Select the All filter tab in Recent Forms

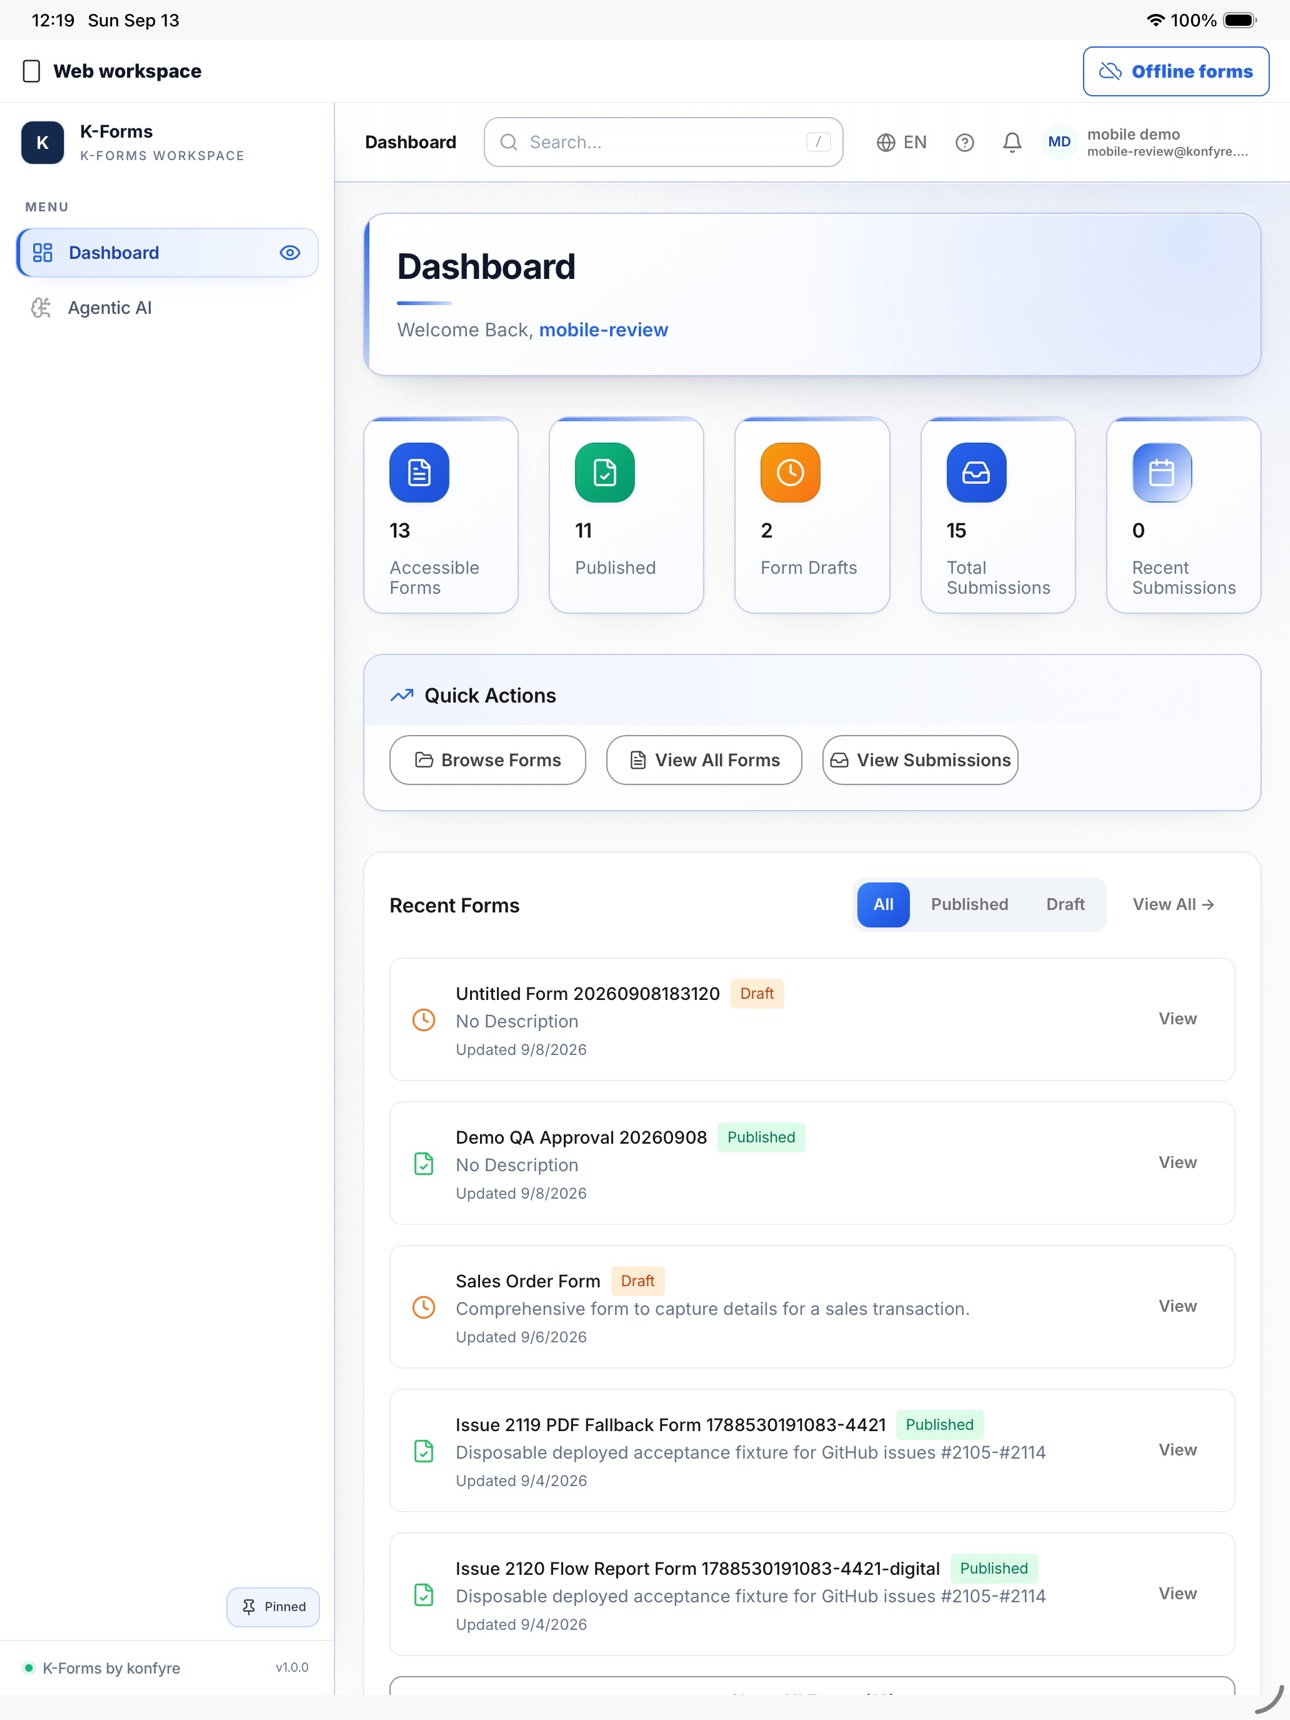tap(883, 905)
